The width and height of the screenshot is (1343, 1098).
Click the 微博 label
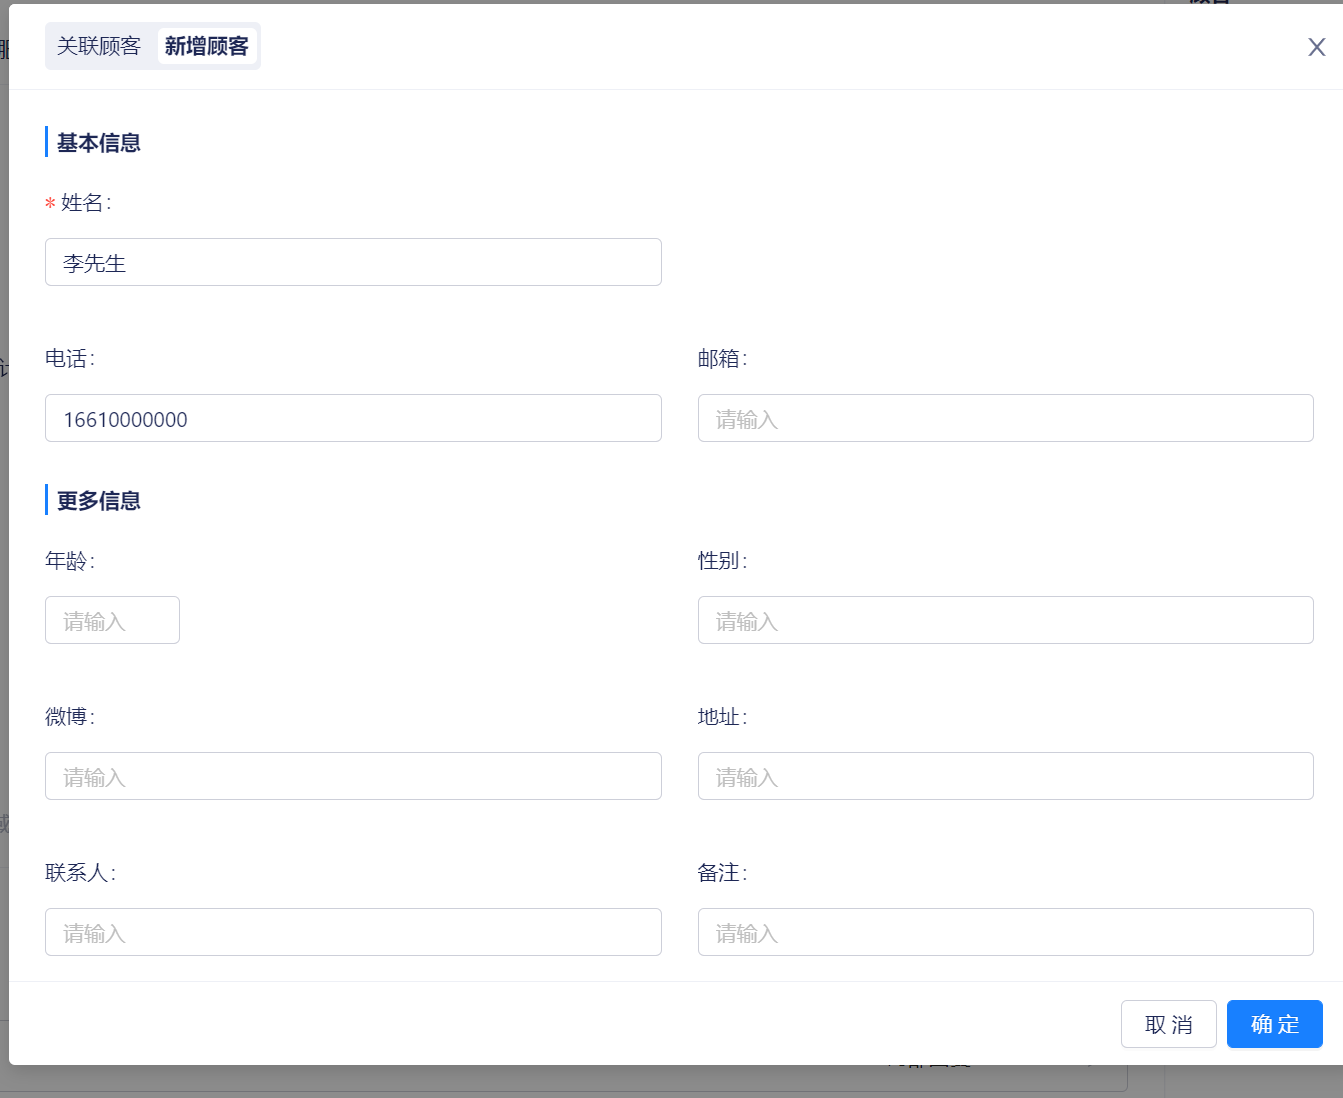[70, 717]
